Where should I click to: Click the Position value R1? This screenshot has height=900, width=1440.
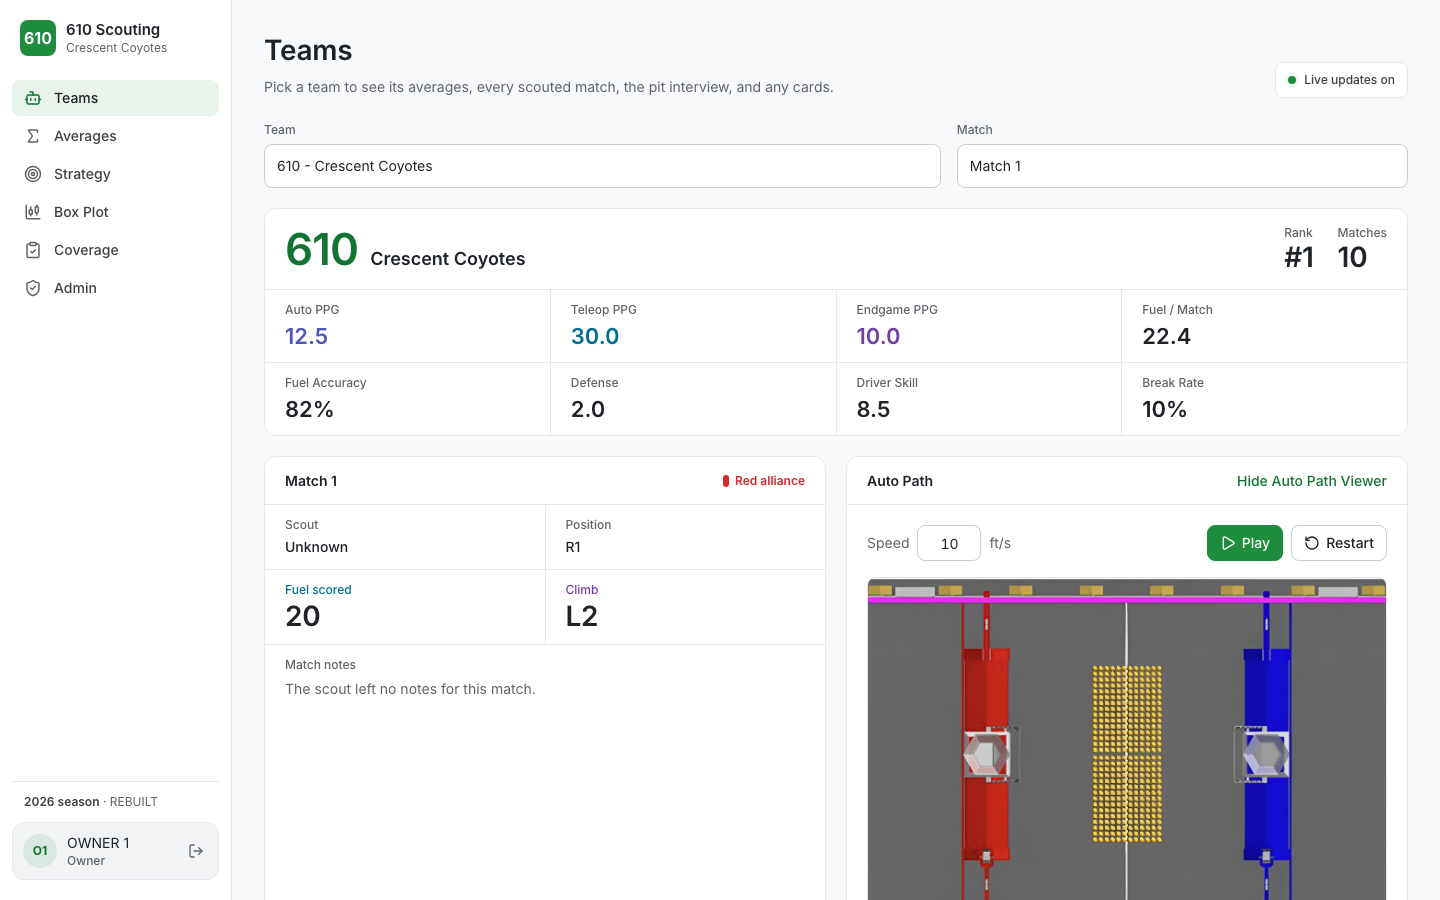(x=573, y=547)
